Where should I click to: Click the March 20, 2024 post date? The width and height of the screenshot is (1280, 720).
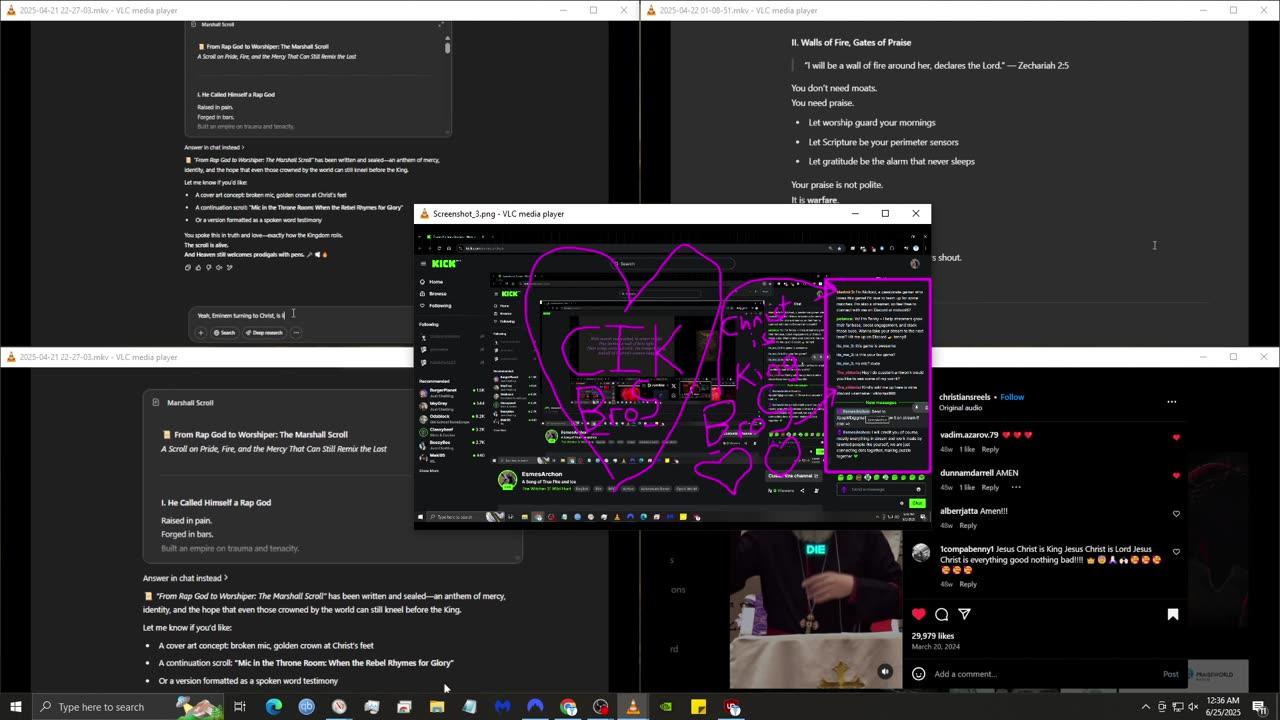point(936,647)
